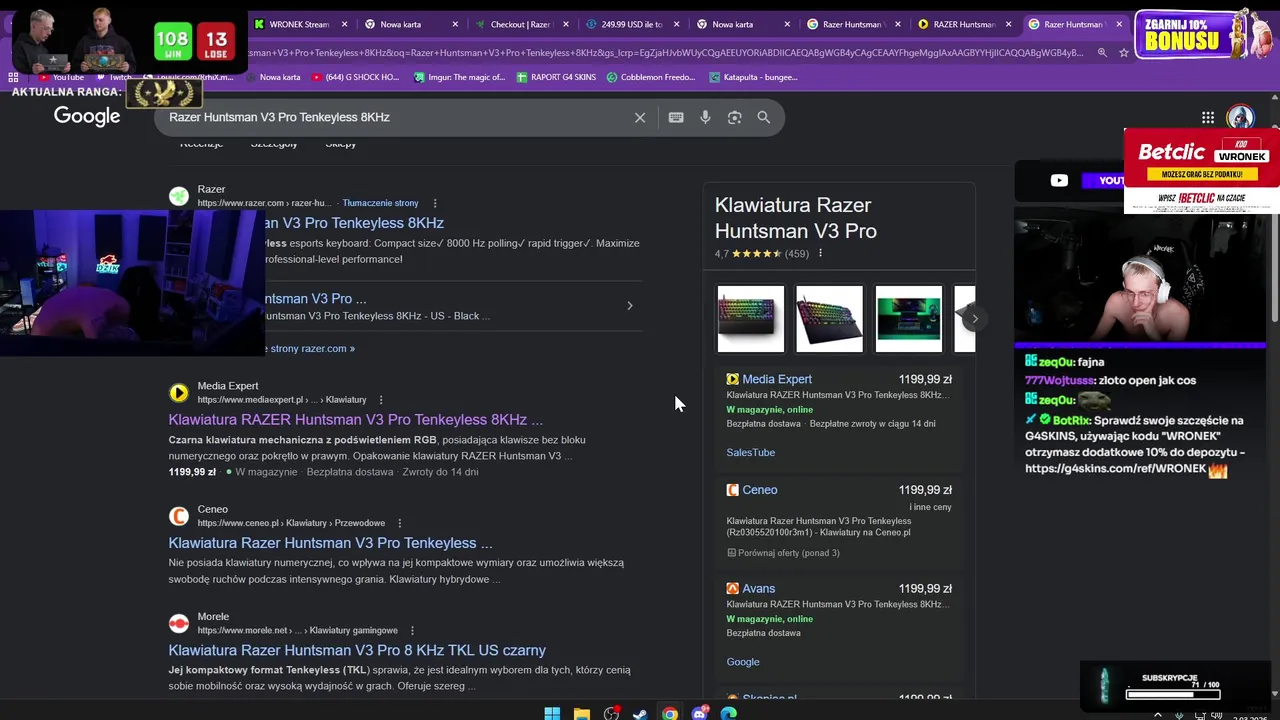This screenshot has width=1280, height=720.
Task: Start a voice search with the microphone
Action: (x=705, y=117)
